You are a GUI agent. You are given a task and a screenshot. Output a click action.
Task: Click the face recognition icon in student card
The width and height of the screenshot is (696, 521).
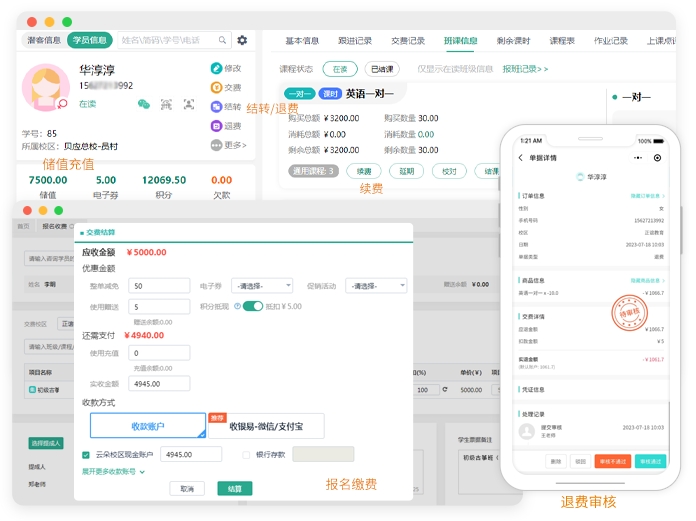(x=189, y=104)
